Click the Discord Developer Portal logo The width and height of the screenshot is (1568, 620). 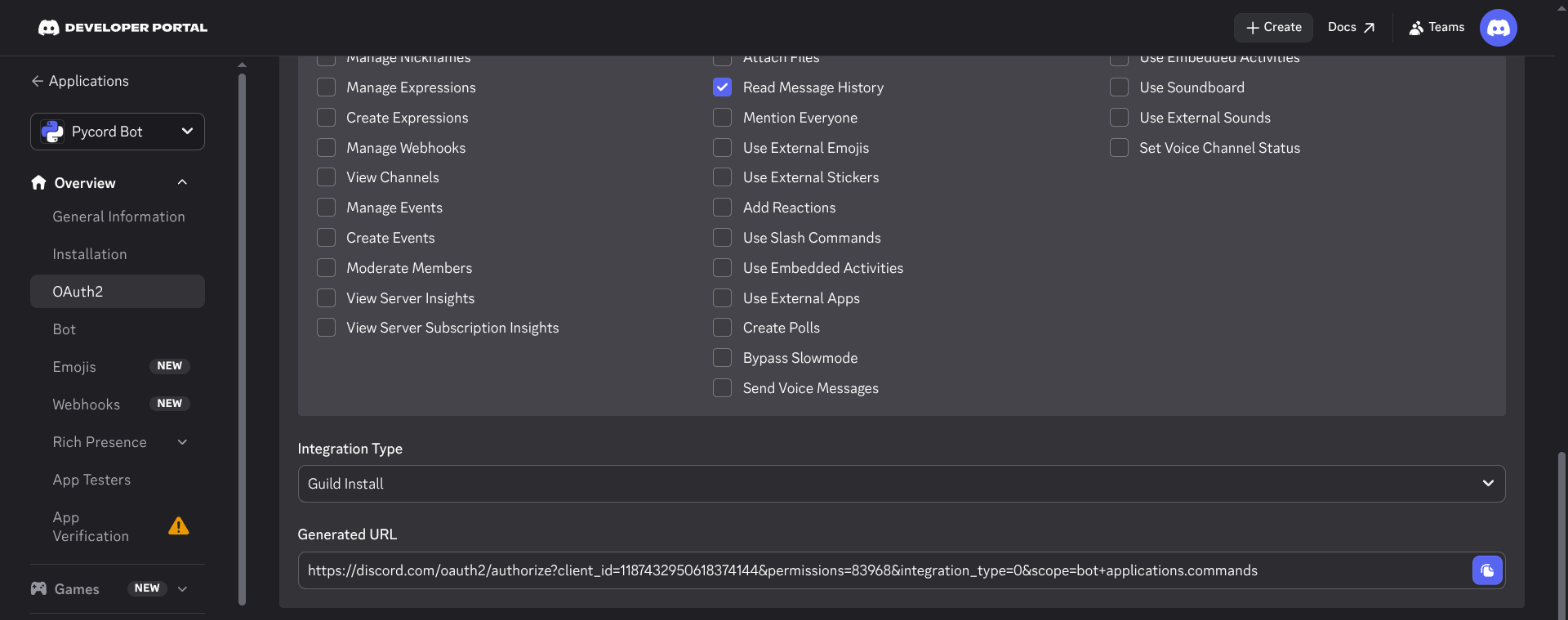click(122, 27)
